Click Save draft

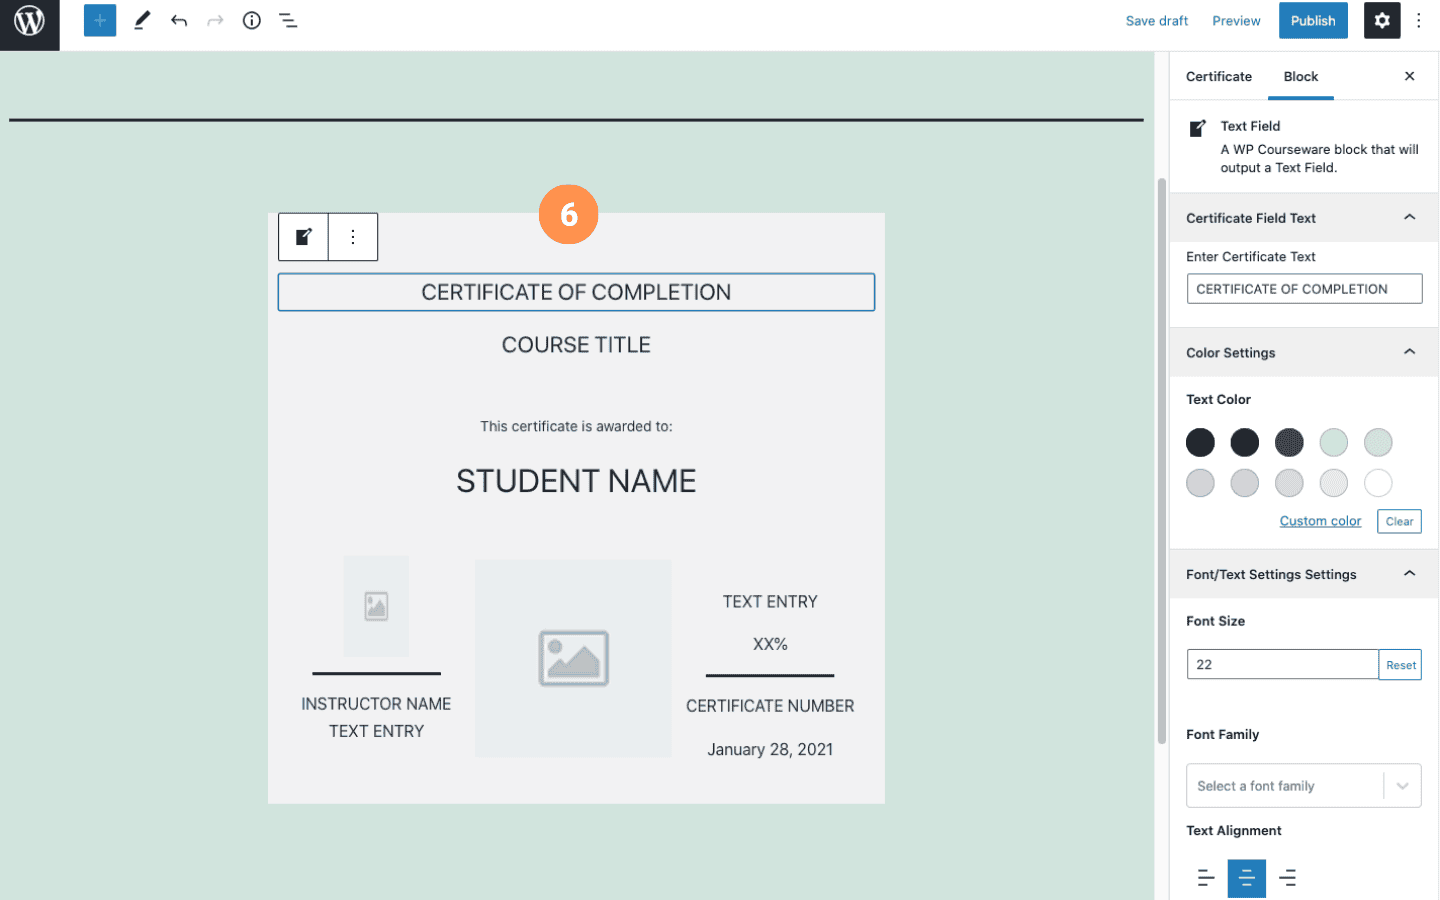[x=1157, y=21]
